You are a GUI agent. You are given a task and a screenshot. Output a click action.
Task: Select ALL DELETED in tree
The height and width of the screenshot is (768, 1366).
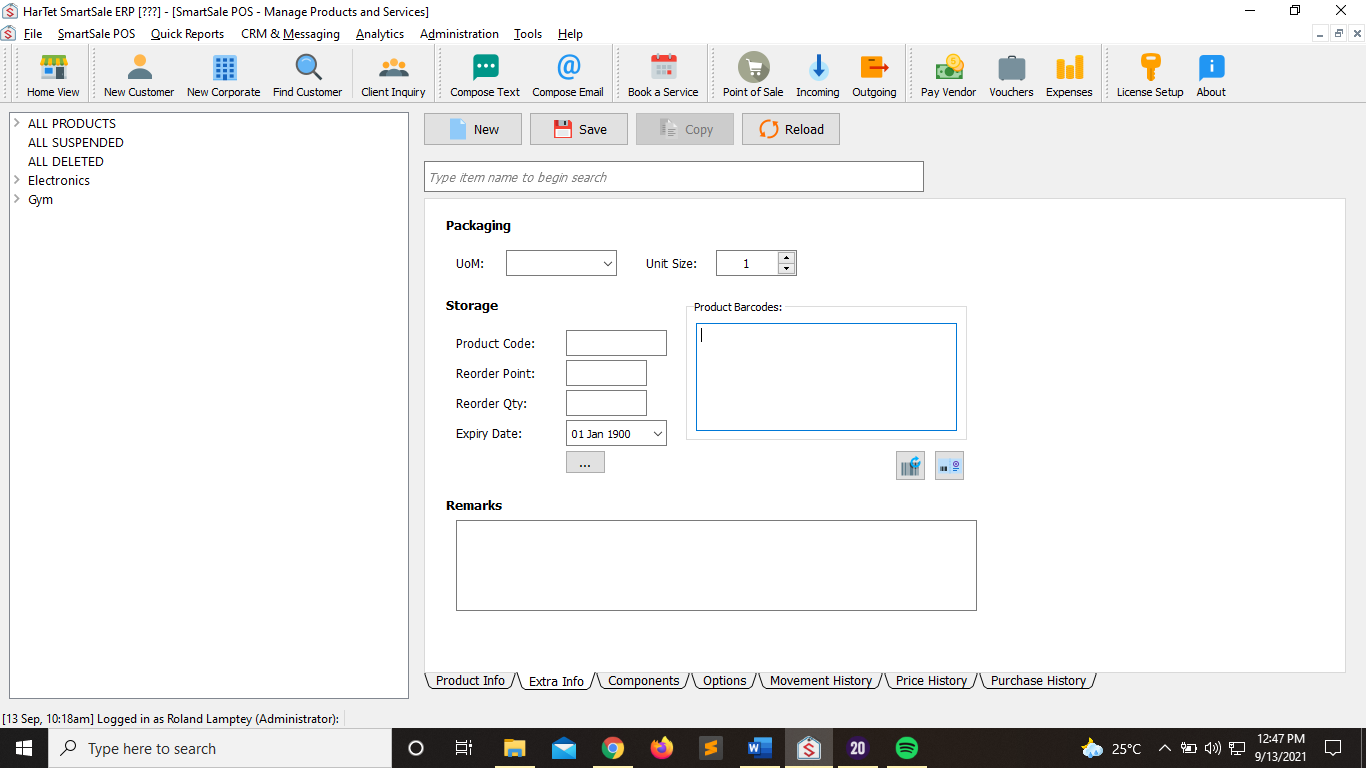66,161
